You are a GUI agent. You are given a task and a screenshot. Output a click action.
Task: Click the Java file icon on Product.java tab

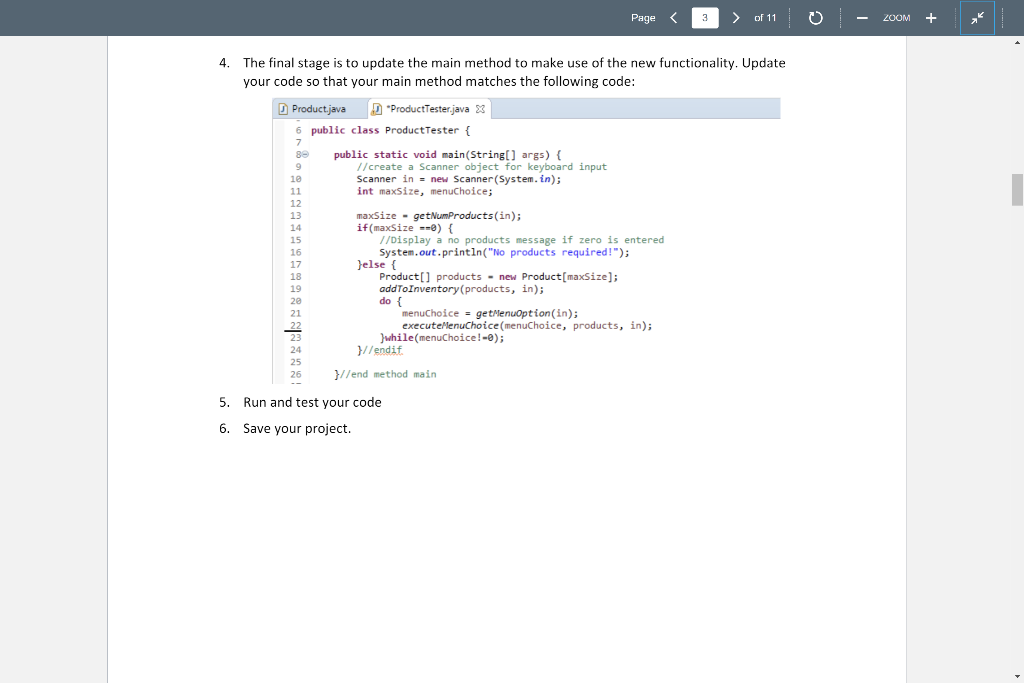point(282,108)
